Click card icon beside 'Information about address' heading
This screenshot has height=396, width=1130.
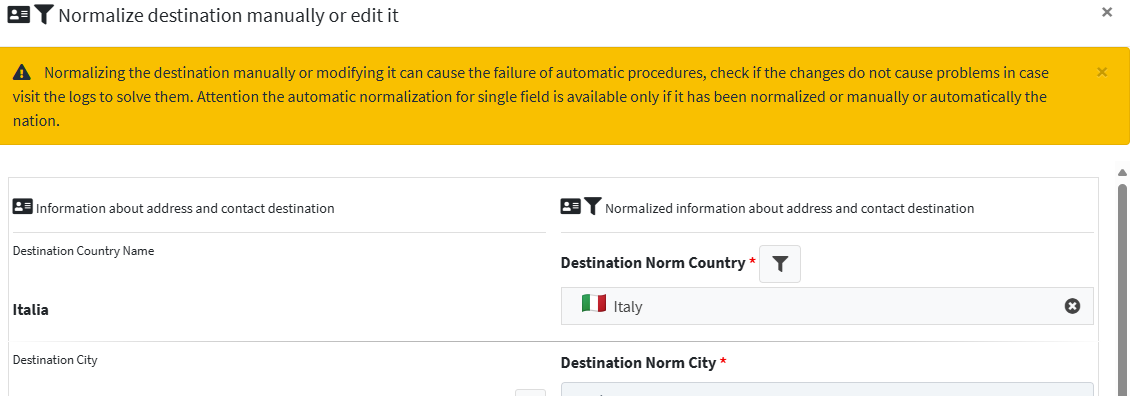point(22,208)
